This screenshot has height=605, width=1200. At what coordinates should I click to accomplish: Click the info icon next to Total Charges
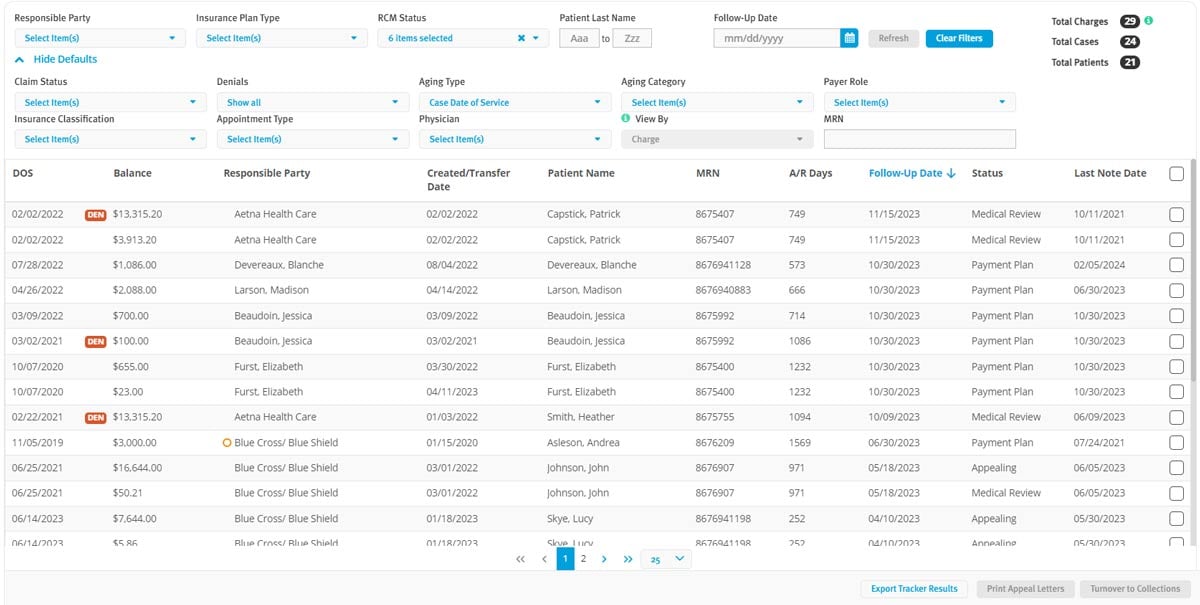pos(1149,20)
